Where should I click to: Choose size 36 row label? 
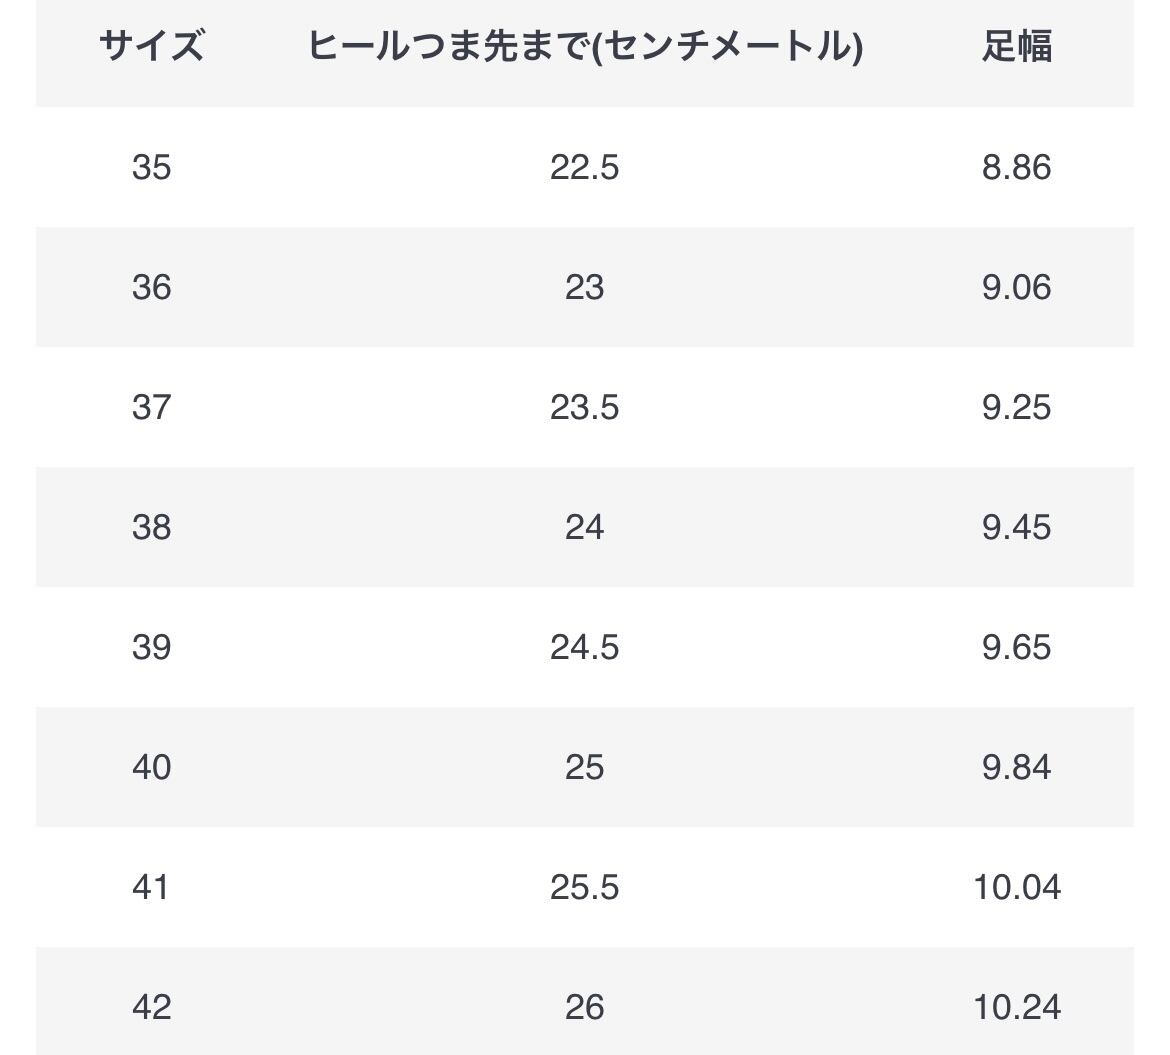[x=151, y=287]
